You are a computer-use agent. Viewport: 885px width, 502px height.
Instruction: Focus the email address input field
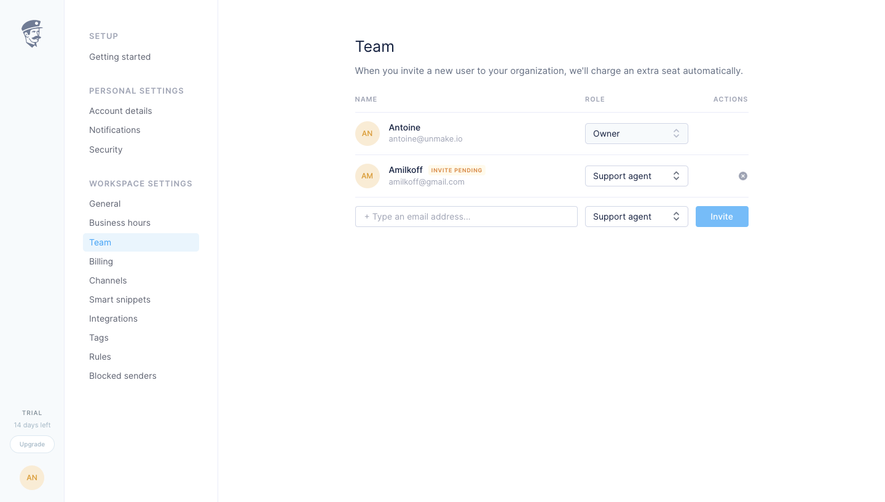pyautogui.click(x=466, y=217)
